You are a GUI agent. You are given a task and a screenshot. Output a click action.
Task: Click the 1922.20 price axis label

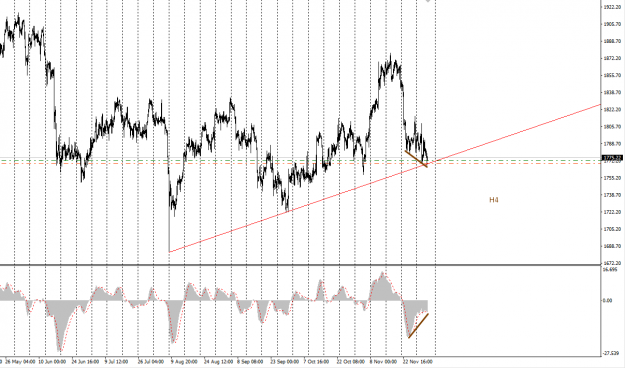(x=613, y=7)
